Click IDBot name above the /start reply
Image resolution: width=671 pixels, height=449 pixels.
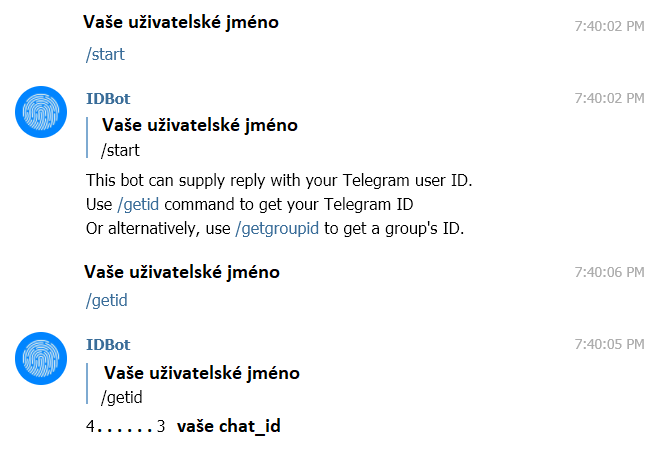[108, 99]
